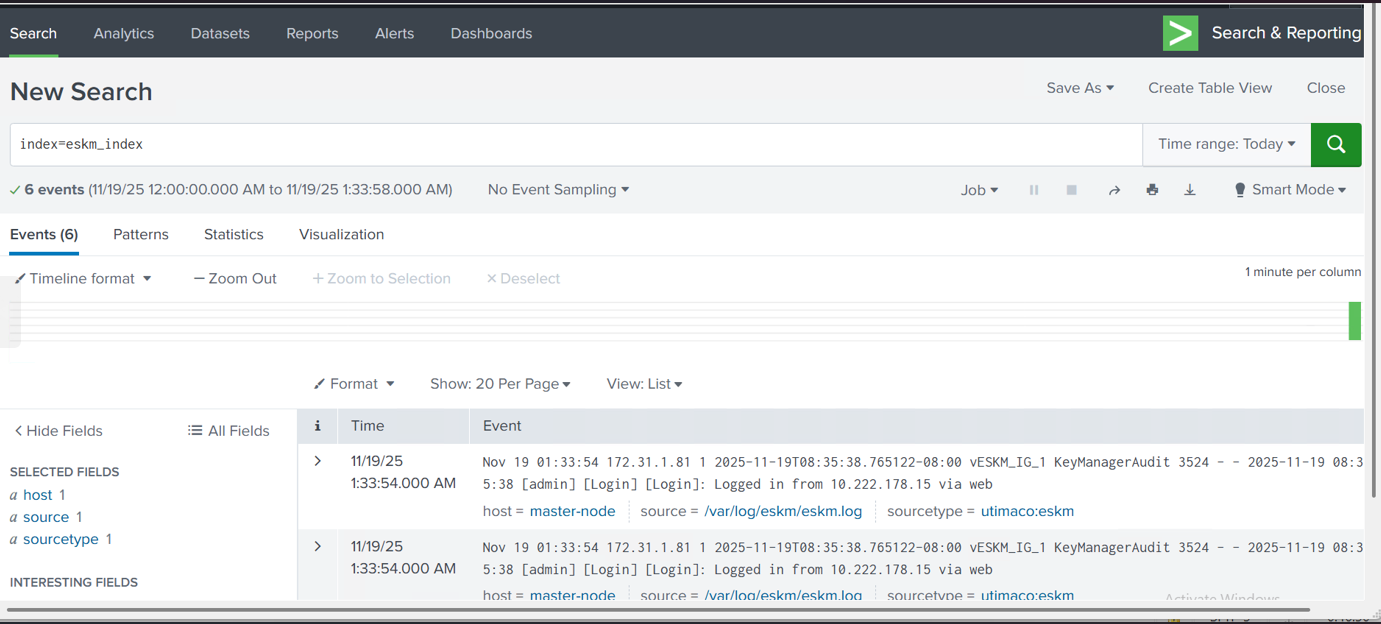Click master-node in the first event
Image resolution: width=1381 pixels, height=624 pixels.
coord(572,511)
